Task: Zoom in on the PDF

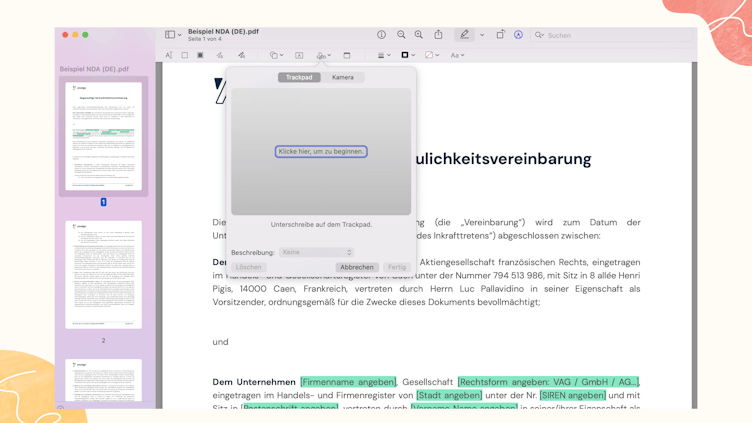Action: (x=419, y=35)
